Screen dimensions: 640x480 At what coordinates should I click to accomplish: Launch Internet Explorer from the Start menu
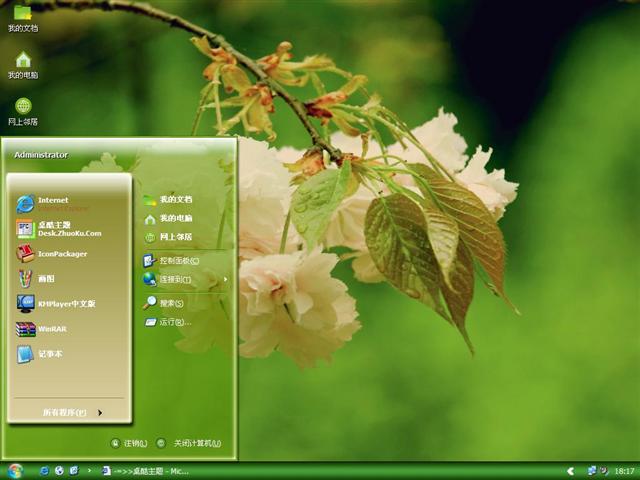[53, 204]
